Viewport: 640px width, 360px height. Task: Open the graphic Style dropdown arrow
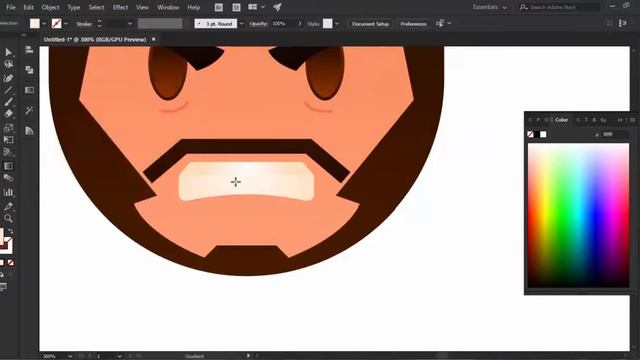pyautogui.click(x=337, y=24)
